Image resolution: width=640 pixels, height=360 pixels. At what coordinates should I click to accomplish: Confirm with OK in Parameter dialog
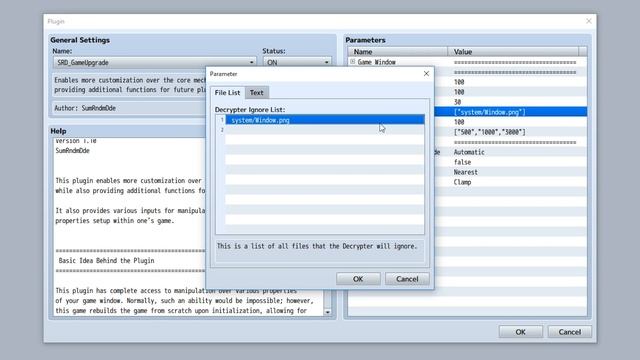click(x=358, y=279)
